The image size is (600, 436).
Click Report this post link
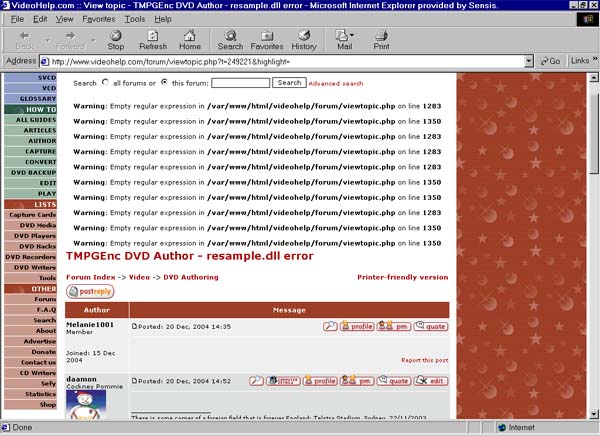(x=424, y=360)
